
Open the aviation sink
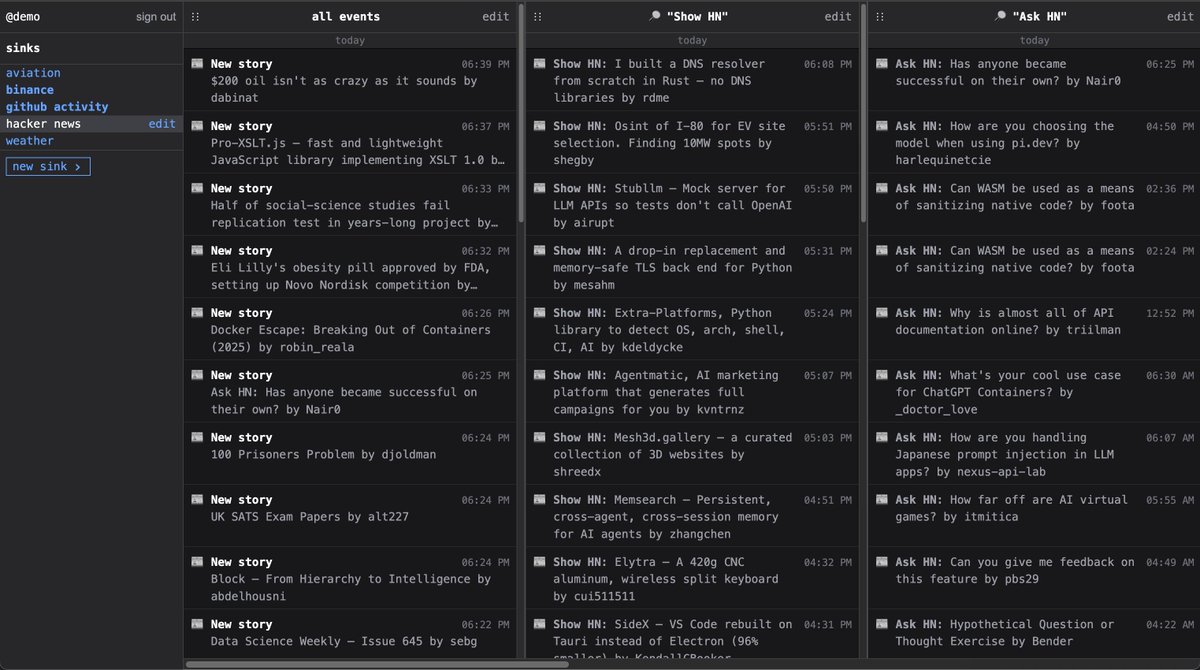click(x=33, y=73)
